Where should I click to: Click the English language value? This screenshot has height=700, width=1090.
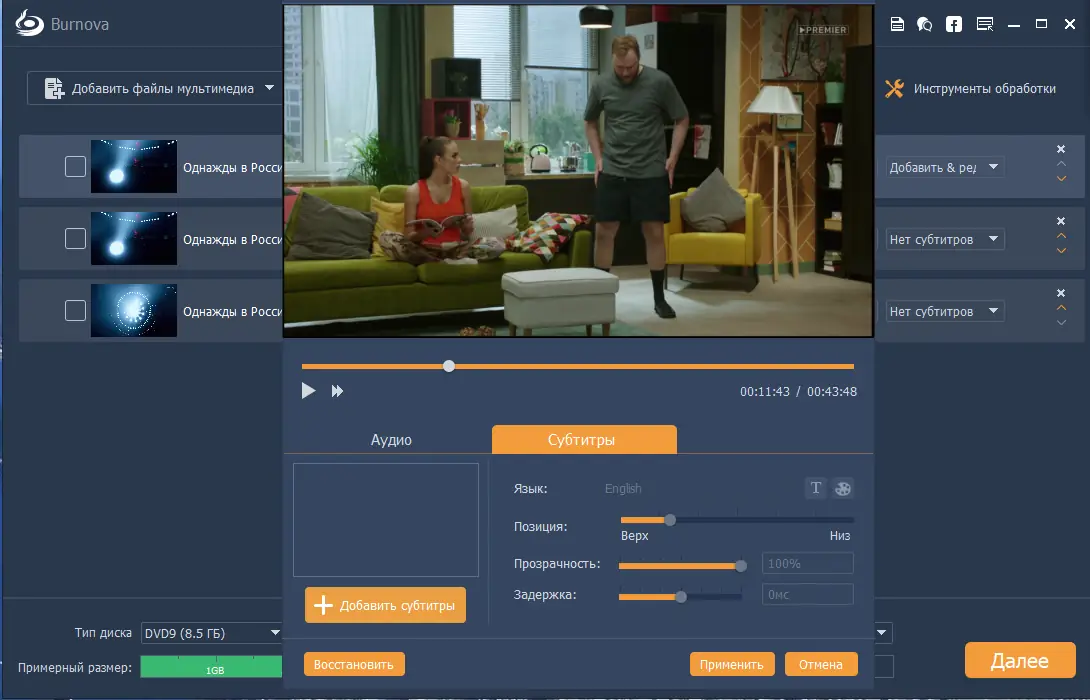coord(623,488)
